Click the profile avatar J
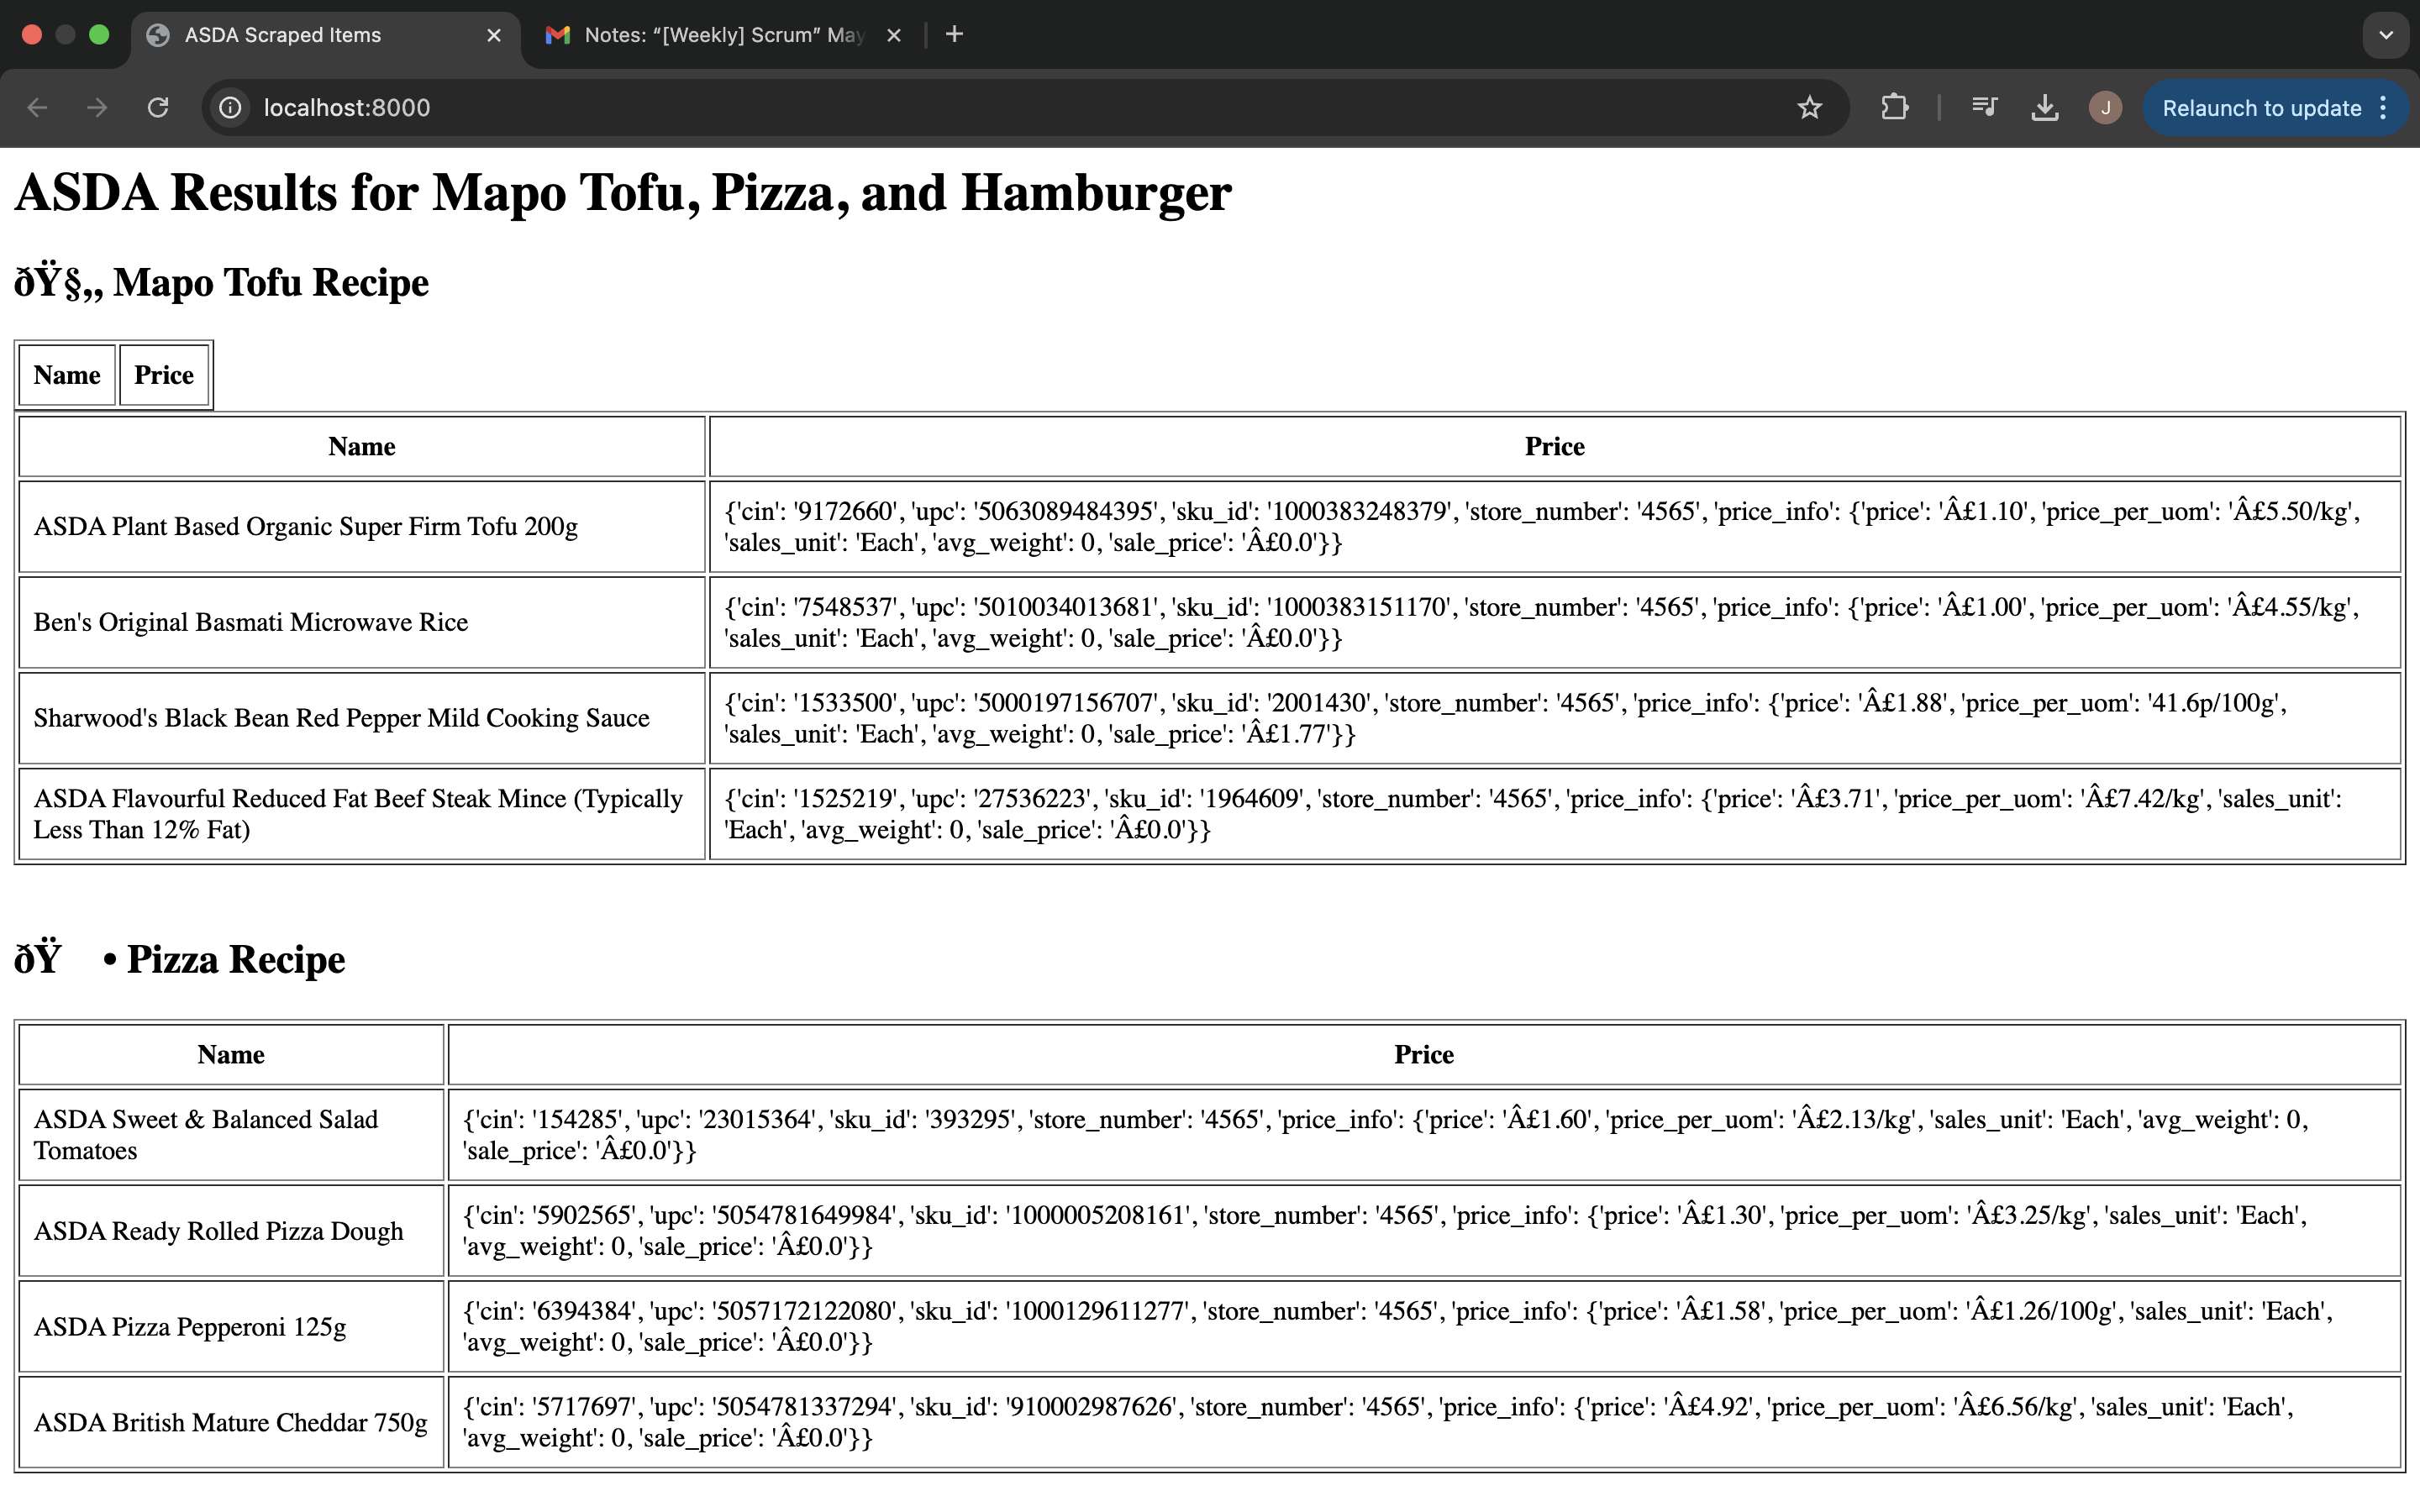2420x1512 pixels. point(2105,108)
